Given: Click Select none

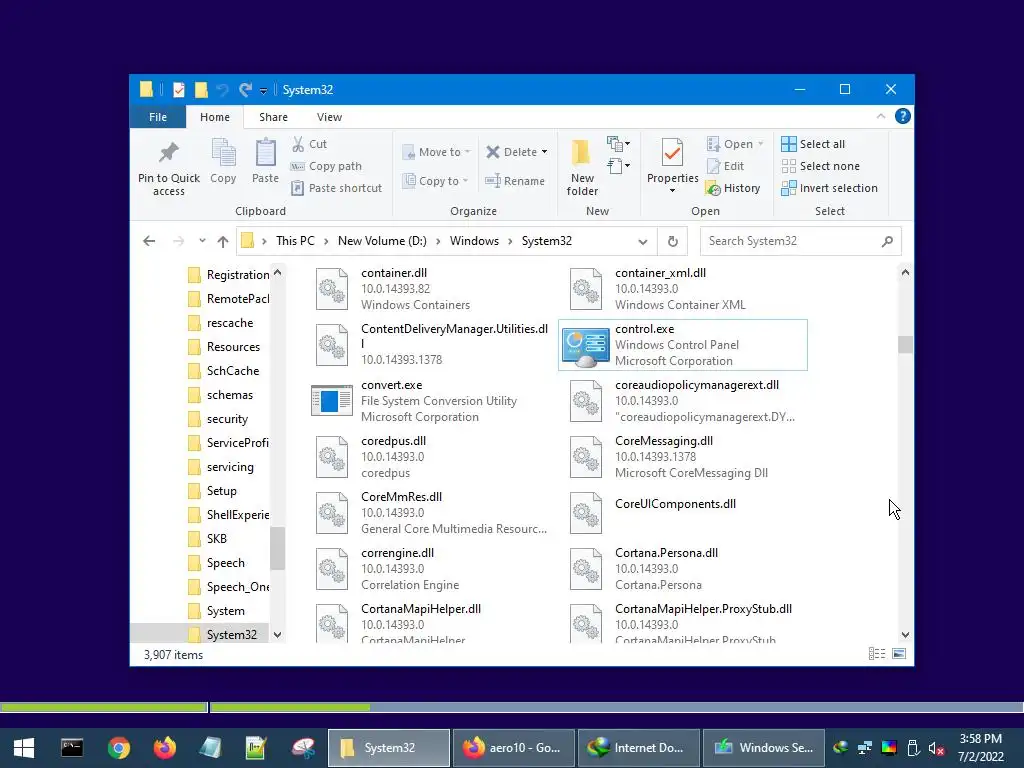Looking at the screenshot, I should coord(821,166).
